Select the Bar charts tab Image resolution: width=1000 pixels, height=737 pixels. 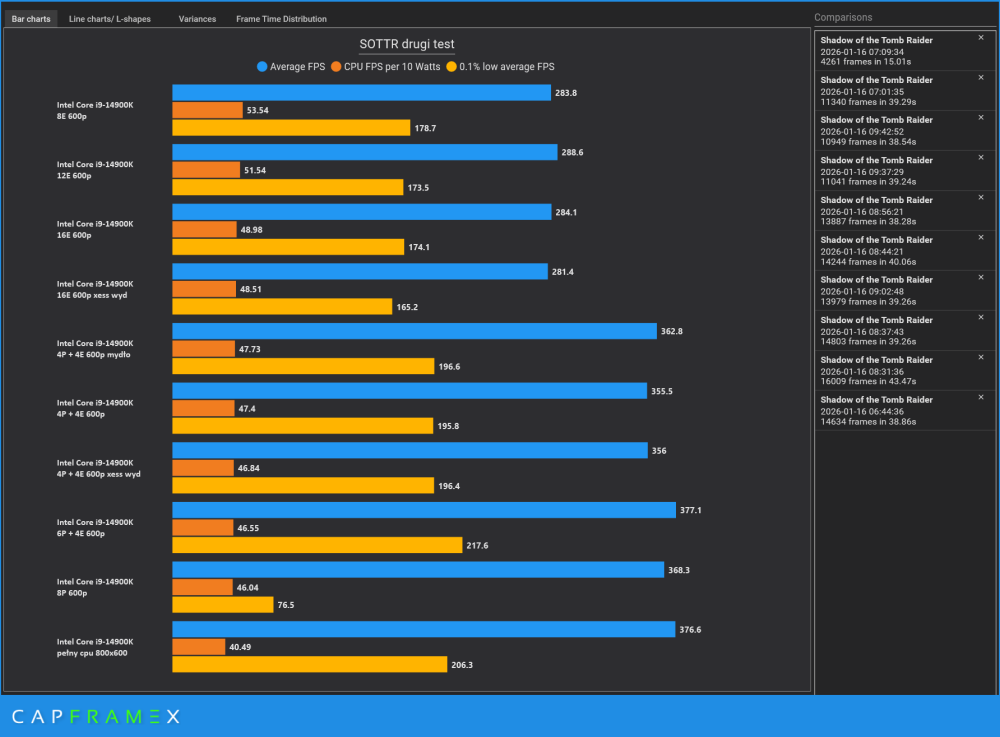pos(31,19)
